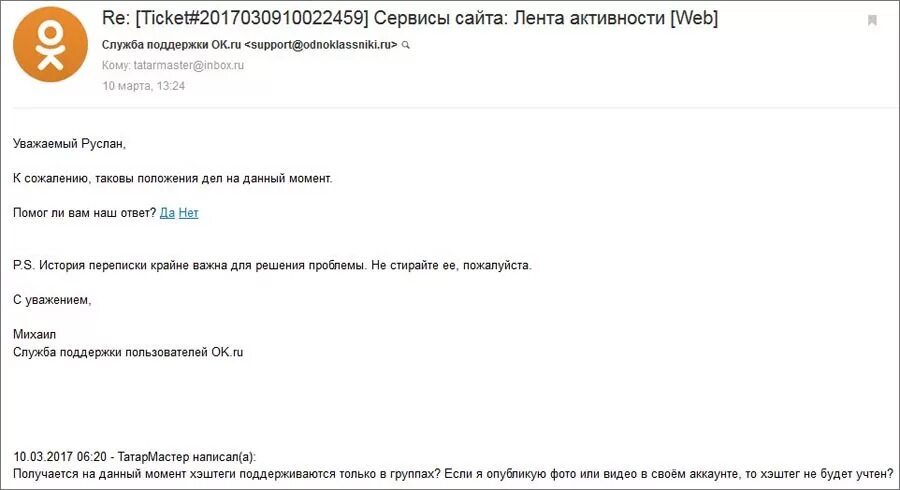
Task: Click the date "10 марта, 13:24"
Action: [x=144, y=86]
